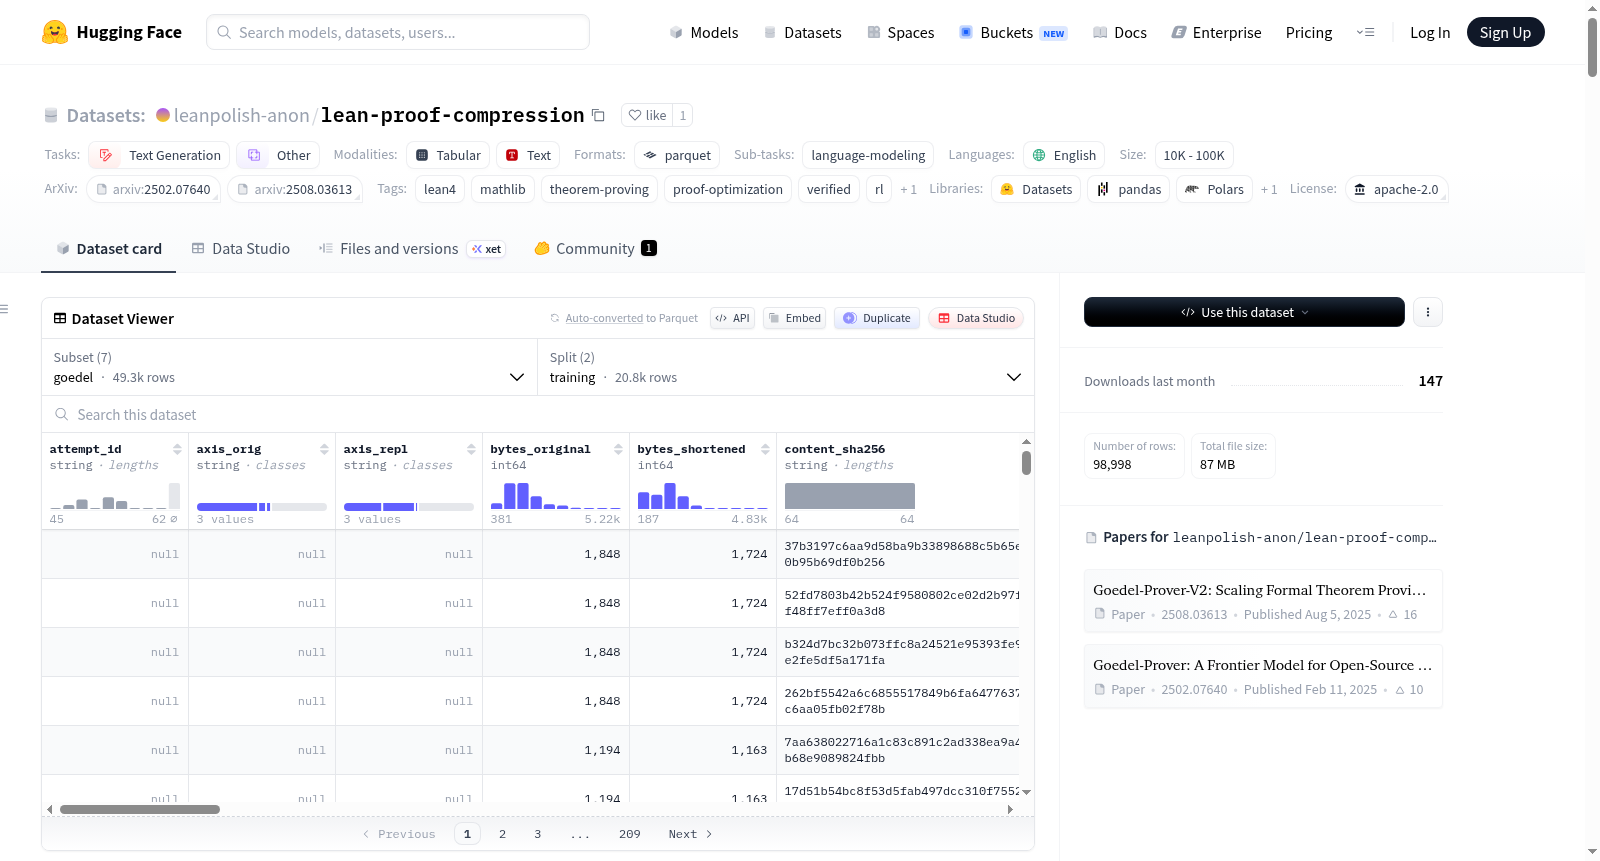Image resolution: width=1600 pixels, height=861 pixels.
Task: Click the Sign Up button
Action: point(1505,32)
